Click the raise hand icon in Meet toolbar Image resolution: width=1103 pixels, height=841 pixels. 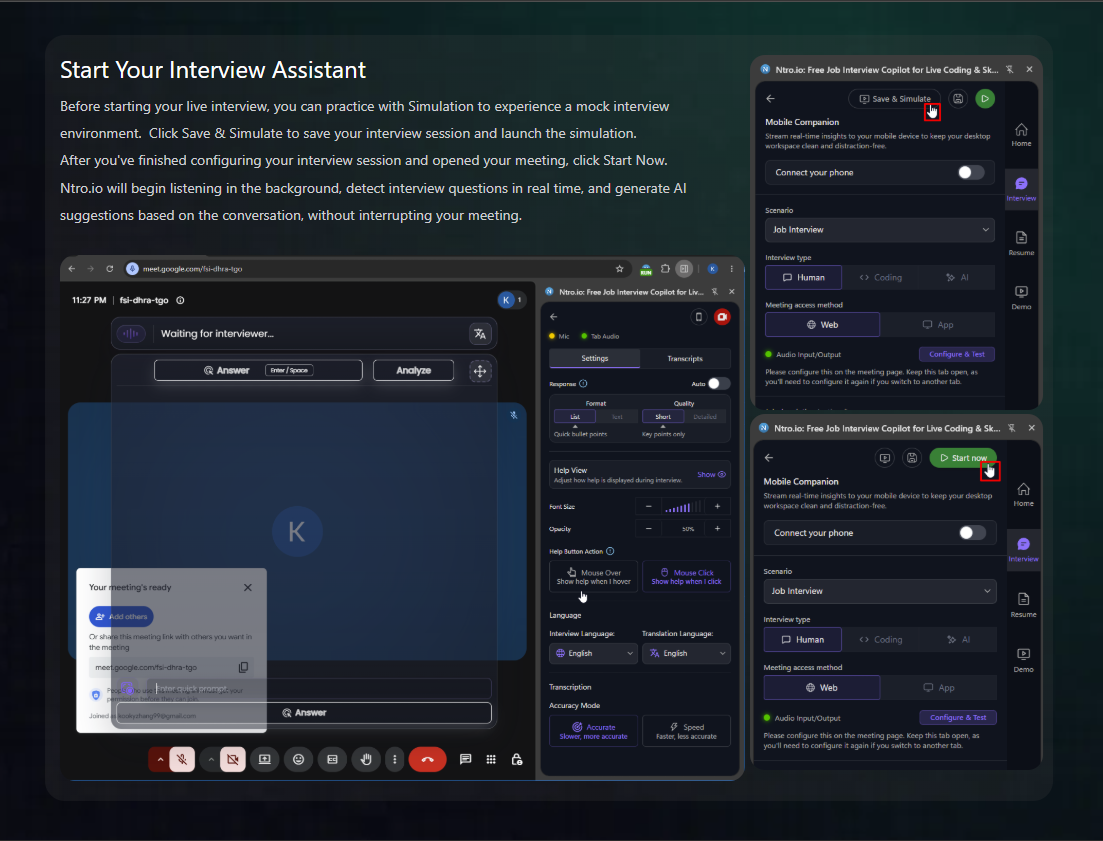pos(366,759)
